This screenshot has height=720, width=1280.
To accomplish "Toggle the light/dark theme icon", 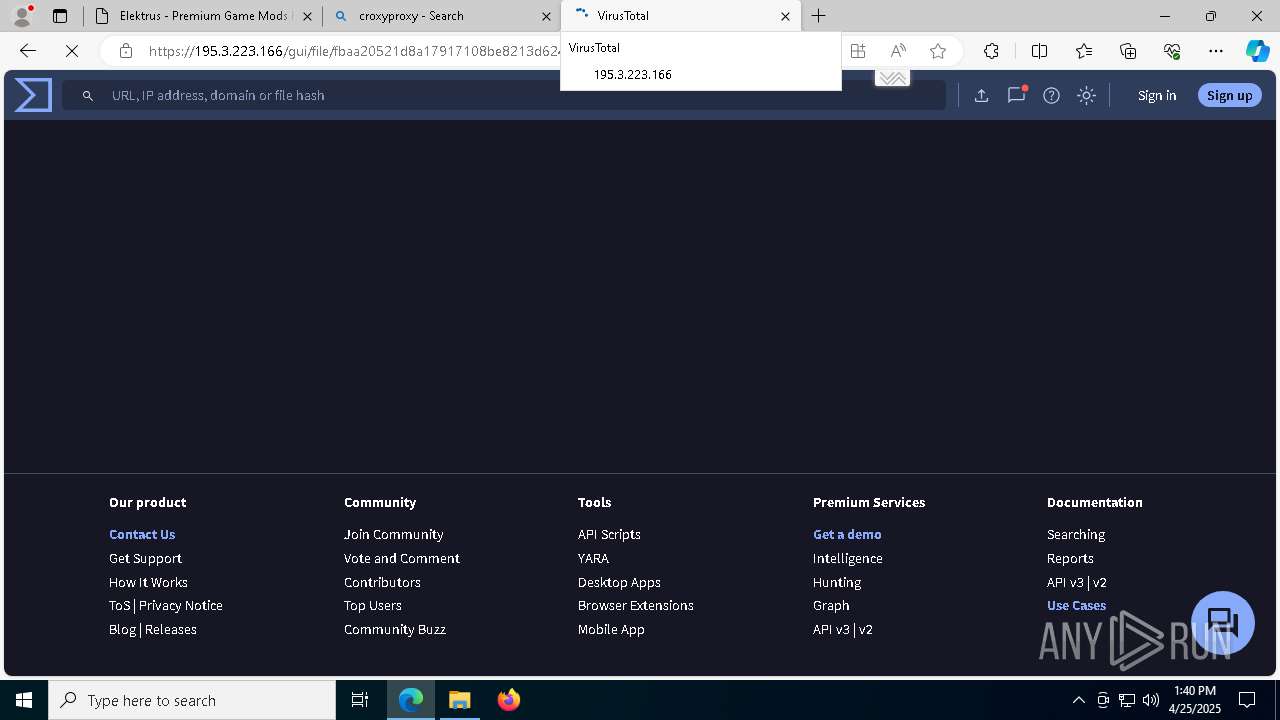I will pos(1087,95).
